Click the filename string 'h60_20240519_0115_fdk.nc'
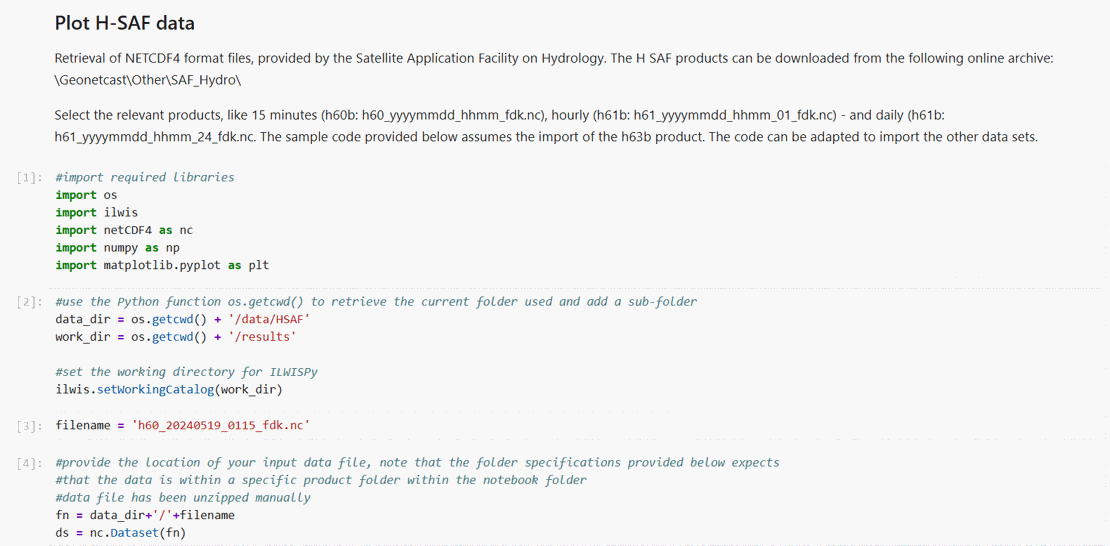This screenshot has height=546, width=1110. coord(220,425)
